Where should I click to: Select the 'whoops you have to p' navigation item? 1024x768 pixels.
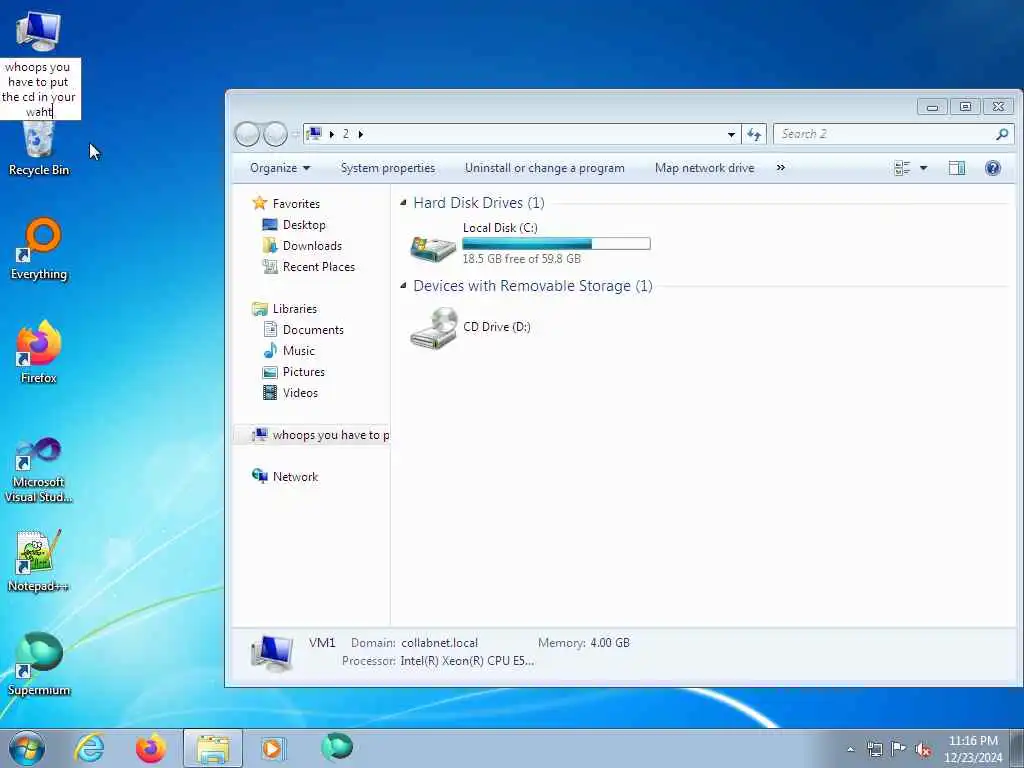312,435
